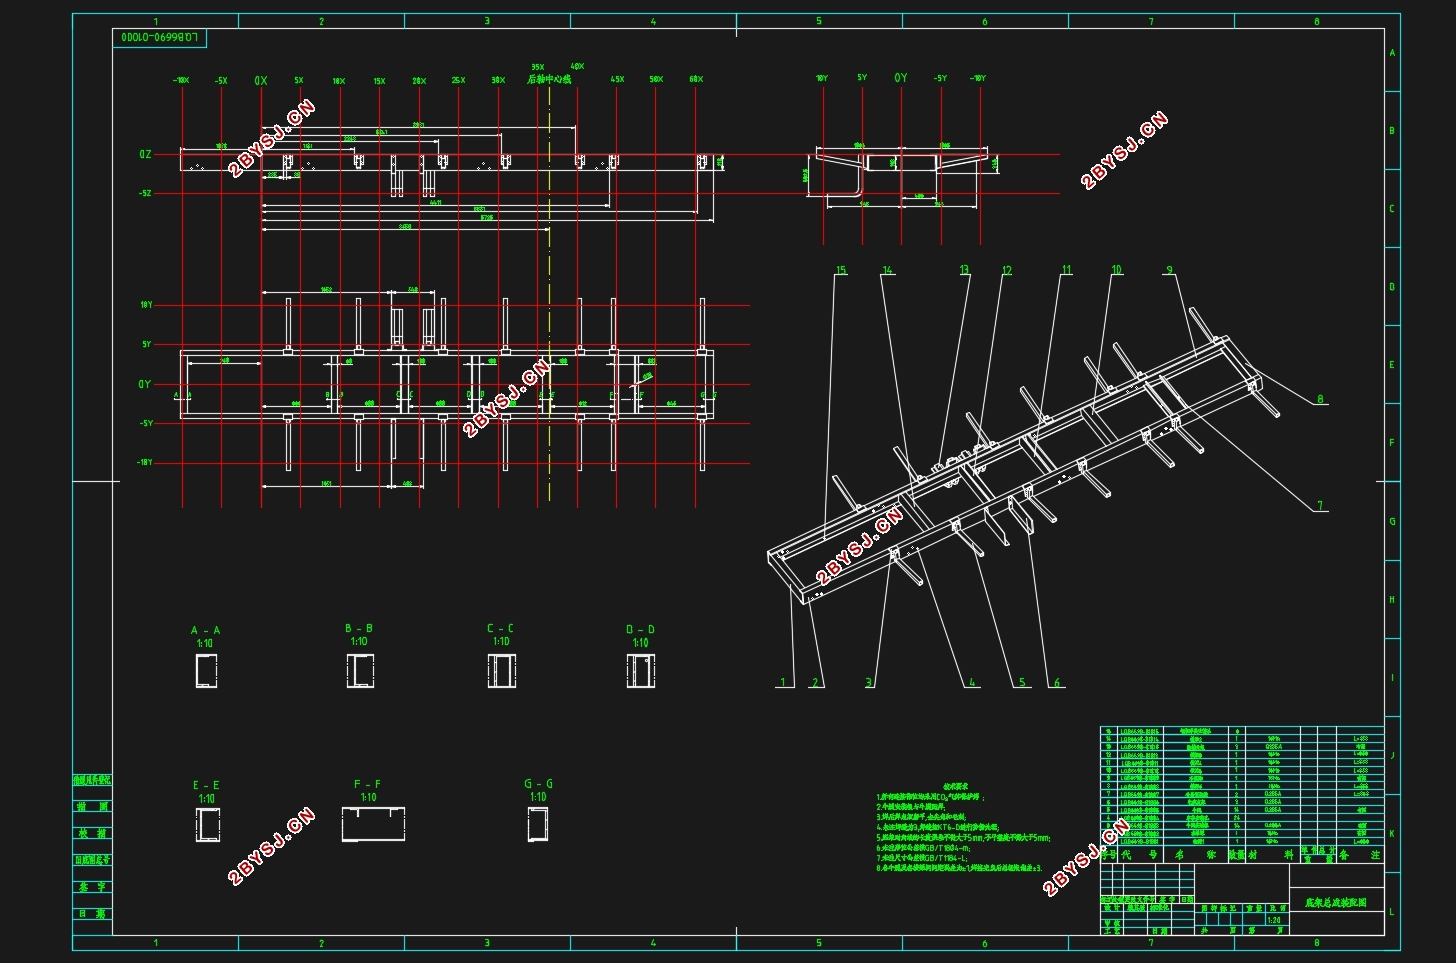
Task: Select the 25X grid label
Action: (458, 80)
